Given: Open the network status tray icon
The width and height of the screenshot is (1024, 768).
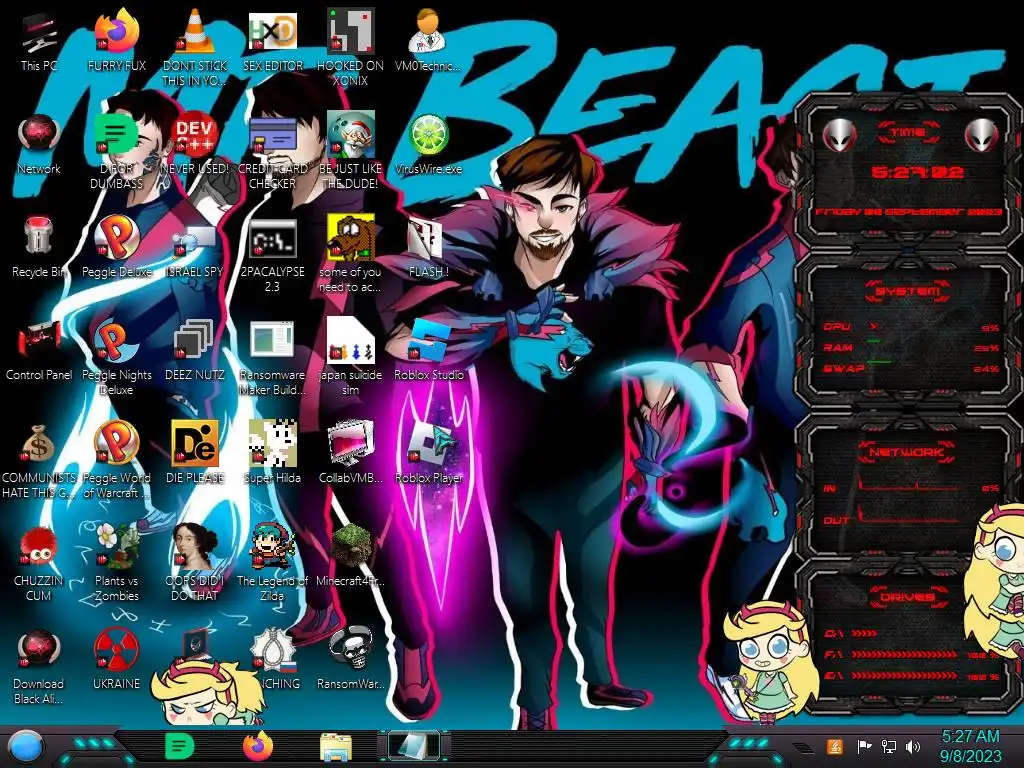Looking at the screenshot, I should tap(889, 746).
